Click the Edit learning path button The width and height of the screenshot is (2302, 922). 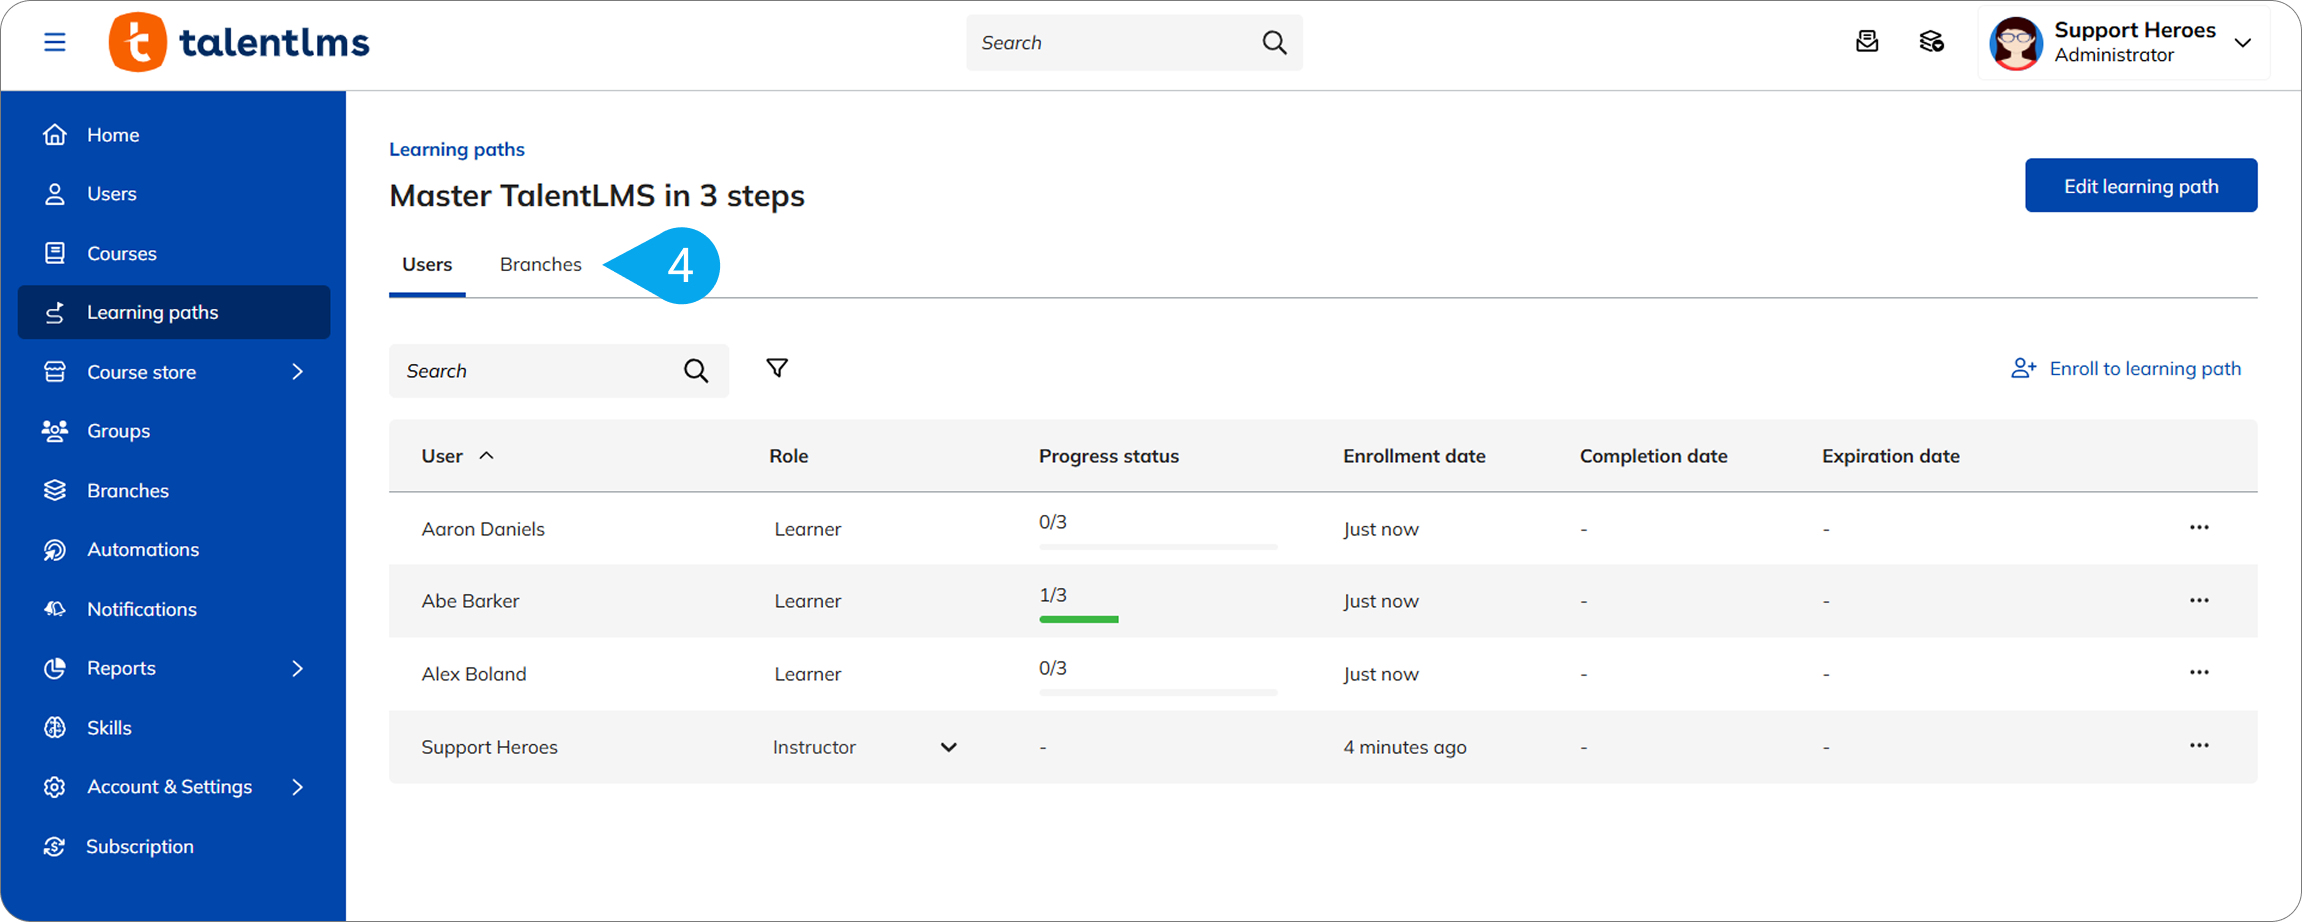[x=2140, y=186]
